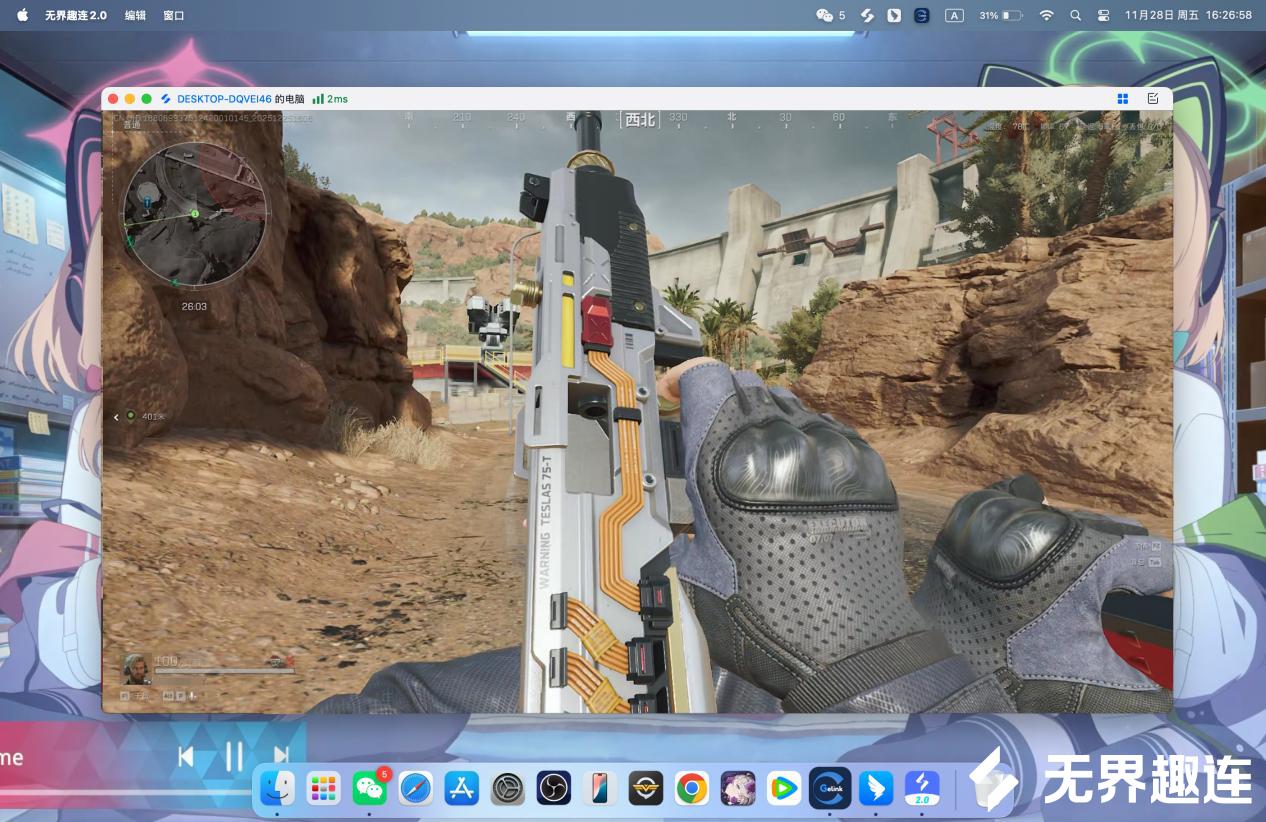Screen dimensions: 1266x822
Task: Open System Settings from the Dock
Action: [x=508, y=788]
